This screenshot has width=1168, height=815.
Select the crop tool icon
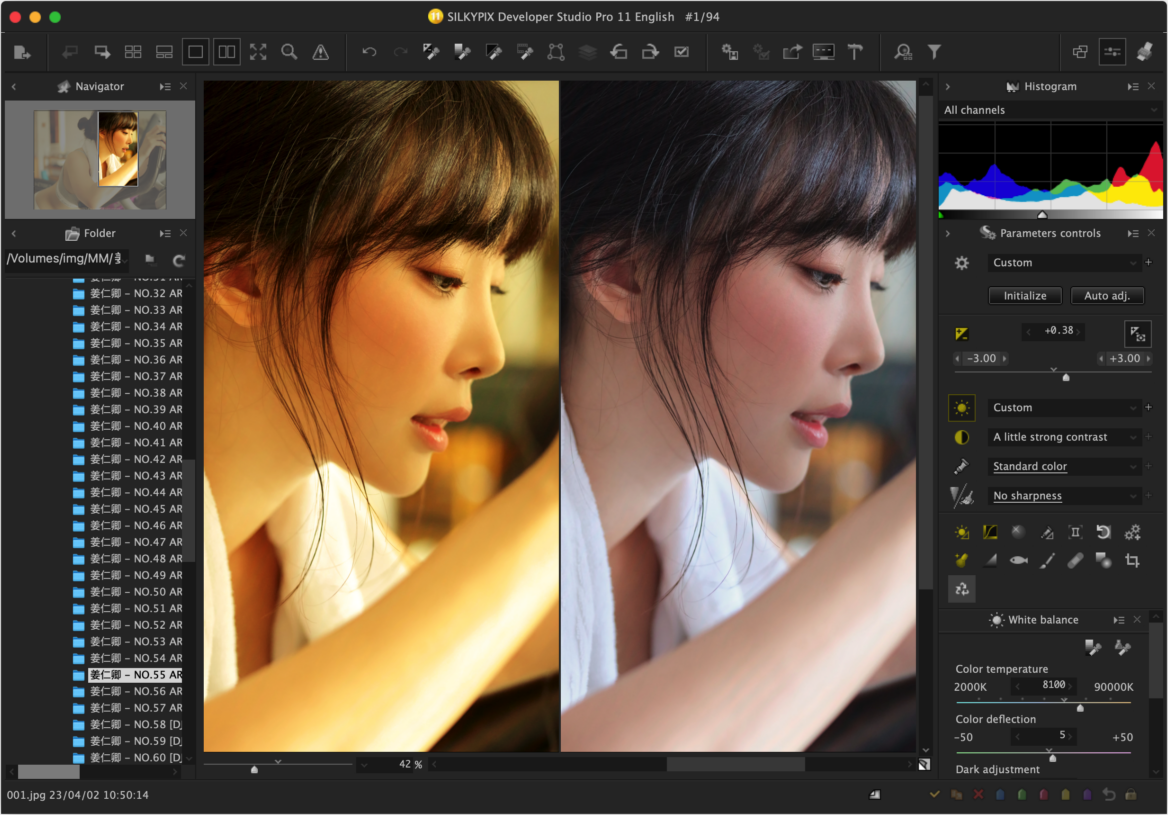[x=1132, y=561]
